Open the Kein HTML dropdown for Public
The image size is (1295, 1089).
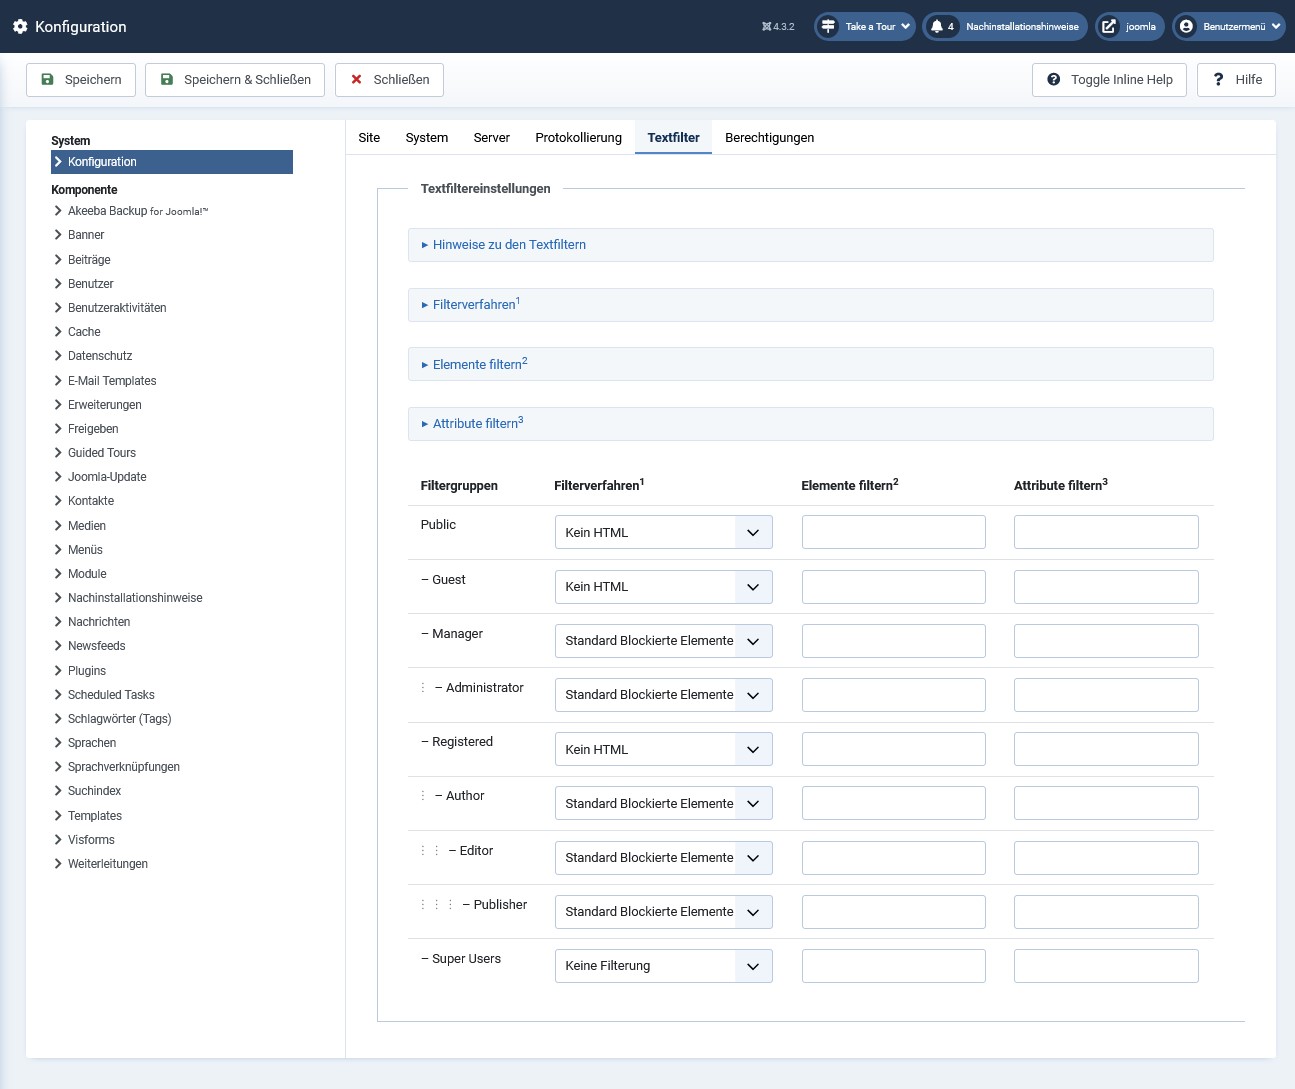coord(663,532)
